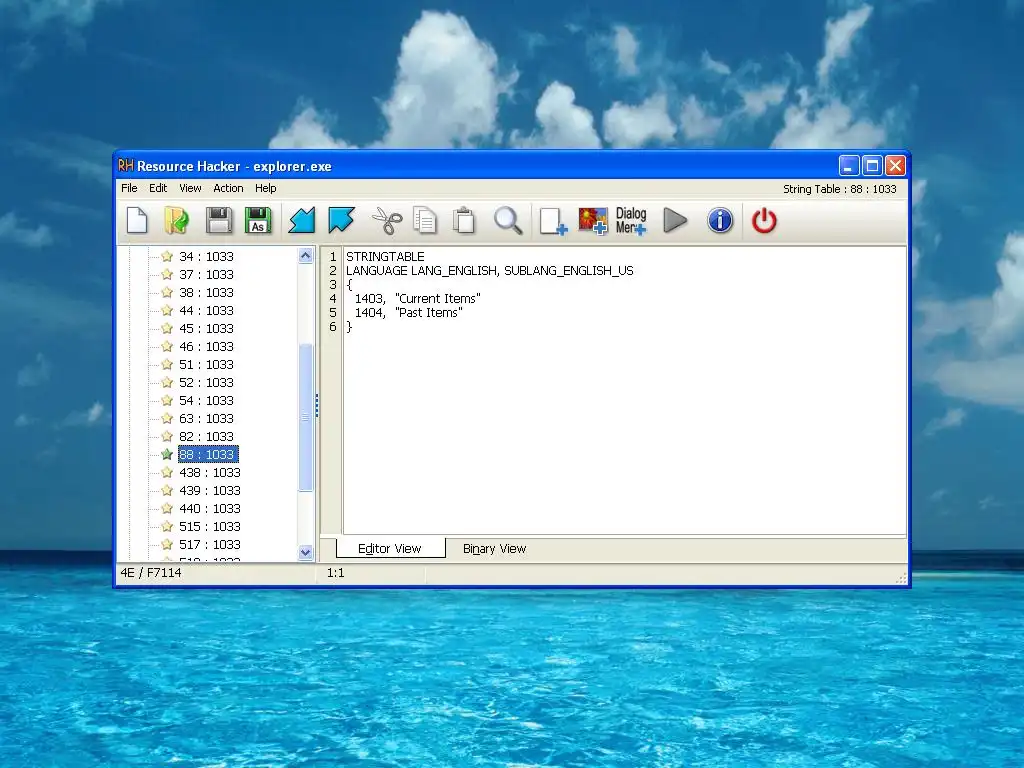Select tree item 44 : 1033
1024x768 pixels.
click(x=206, y=310)
